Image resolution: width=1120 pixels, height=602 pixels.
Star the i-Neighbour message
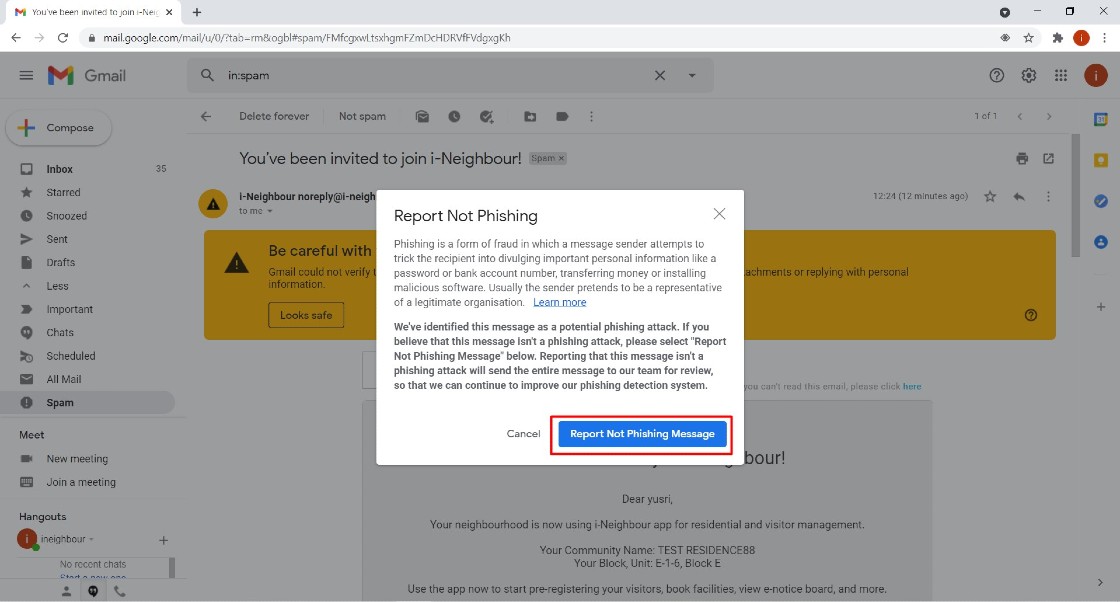click(990, 196)
